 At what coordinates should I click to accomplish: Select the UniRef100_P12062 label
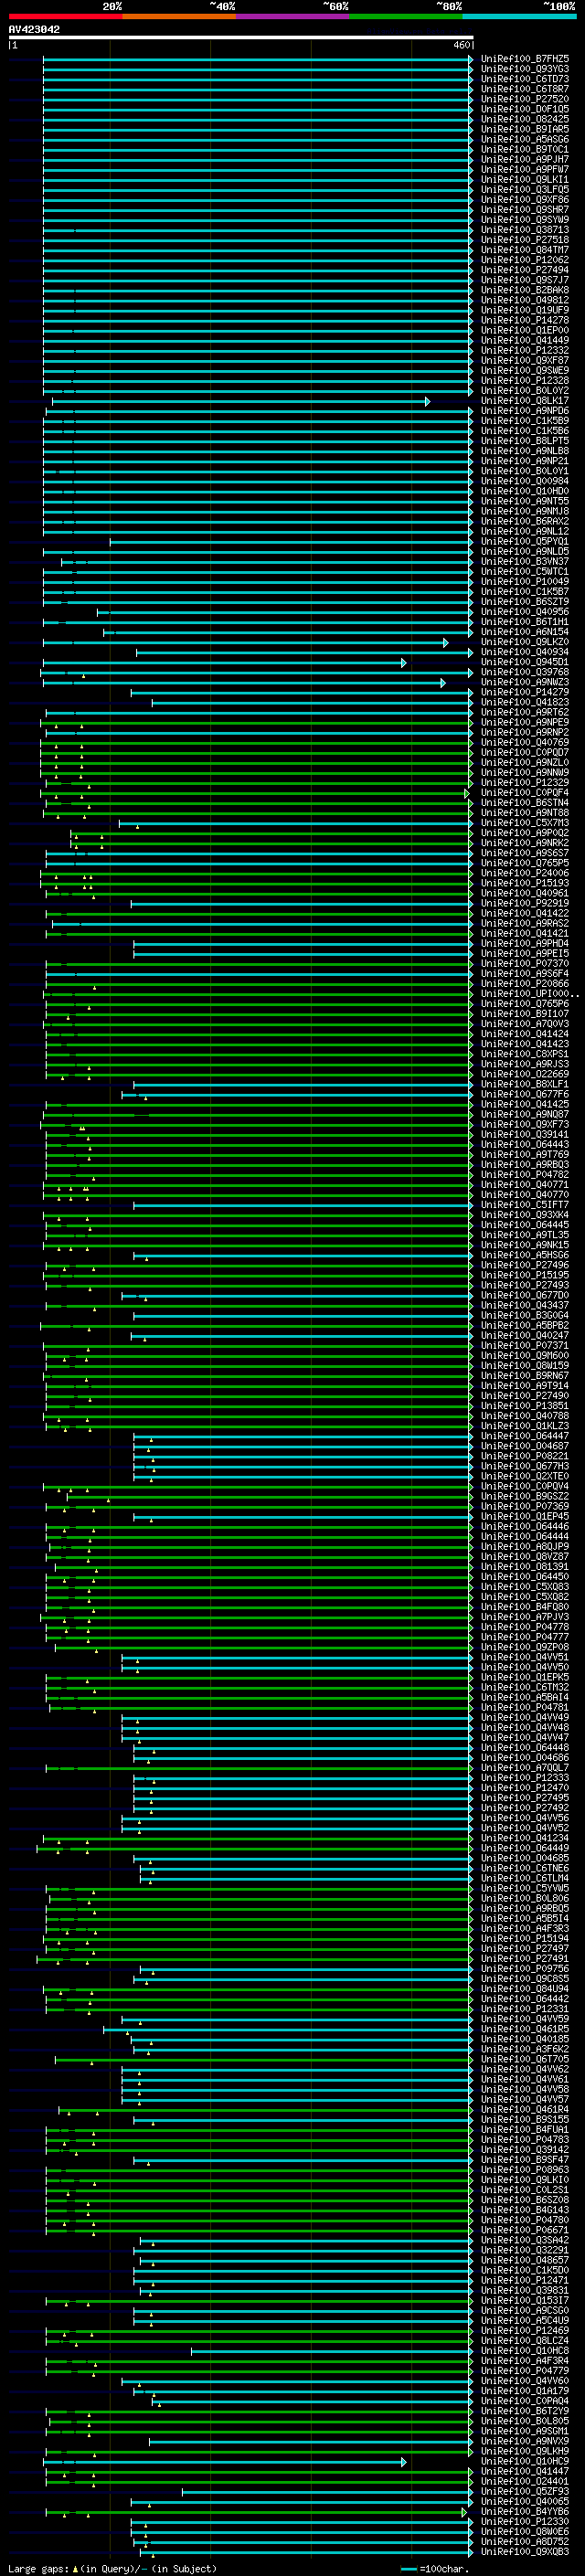point(525,260)
